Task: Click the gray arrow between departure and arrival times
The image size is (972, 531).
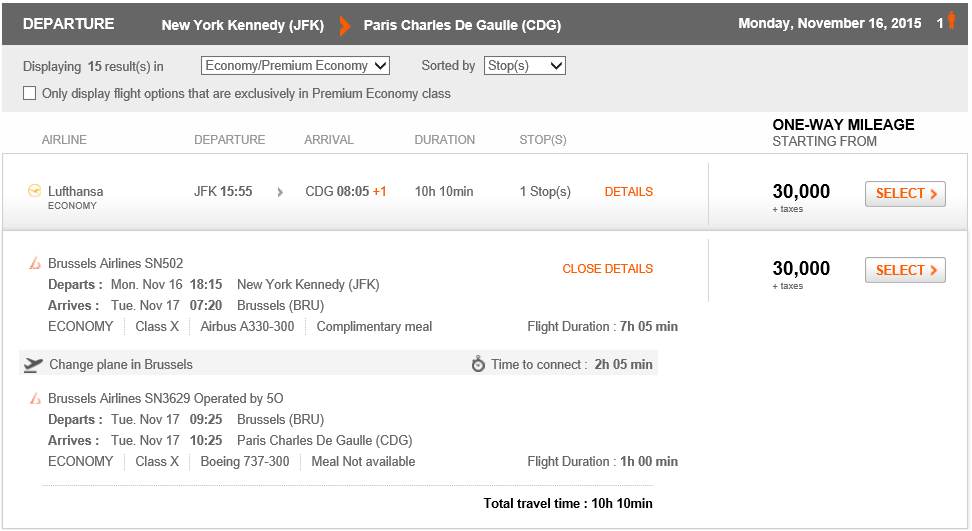Action: (x=280, y=192)
